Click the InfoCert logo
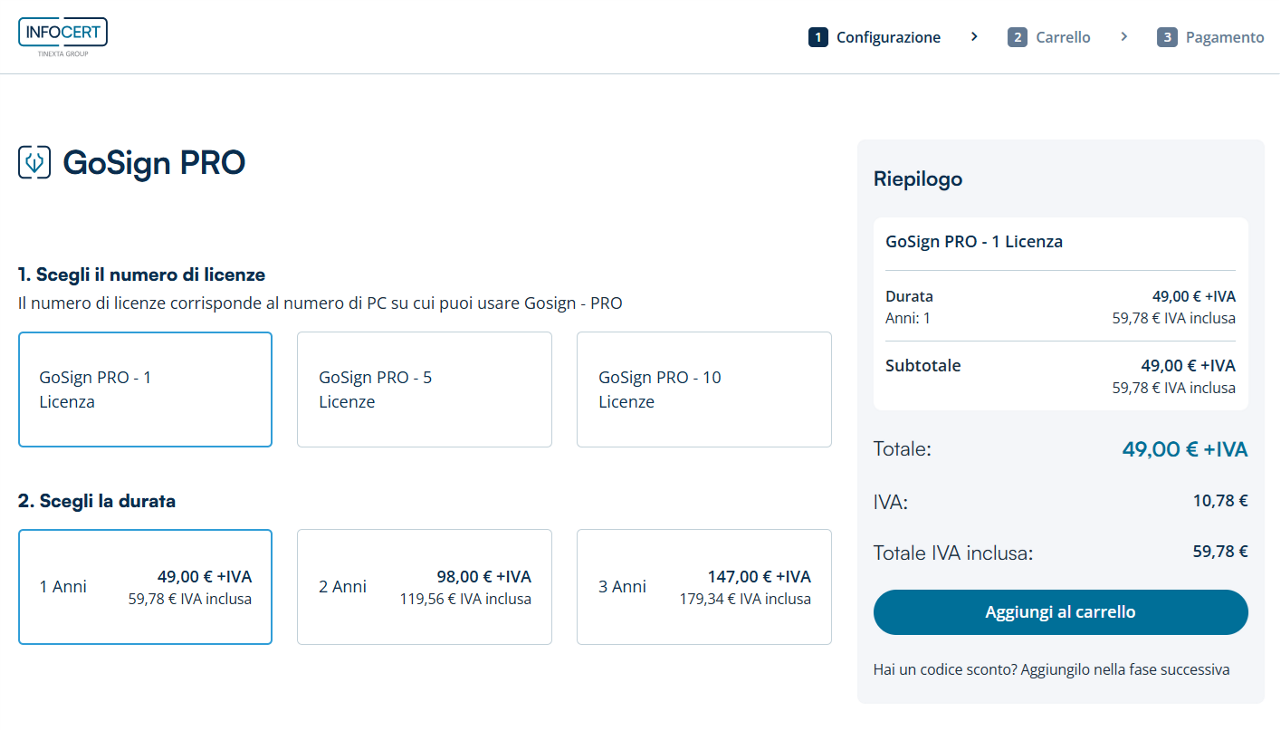Viewport: 1280px width, 730px height. tap(63, 36)
